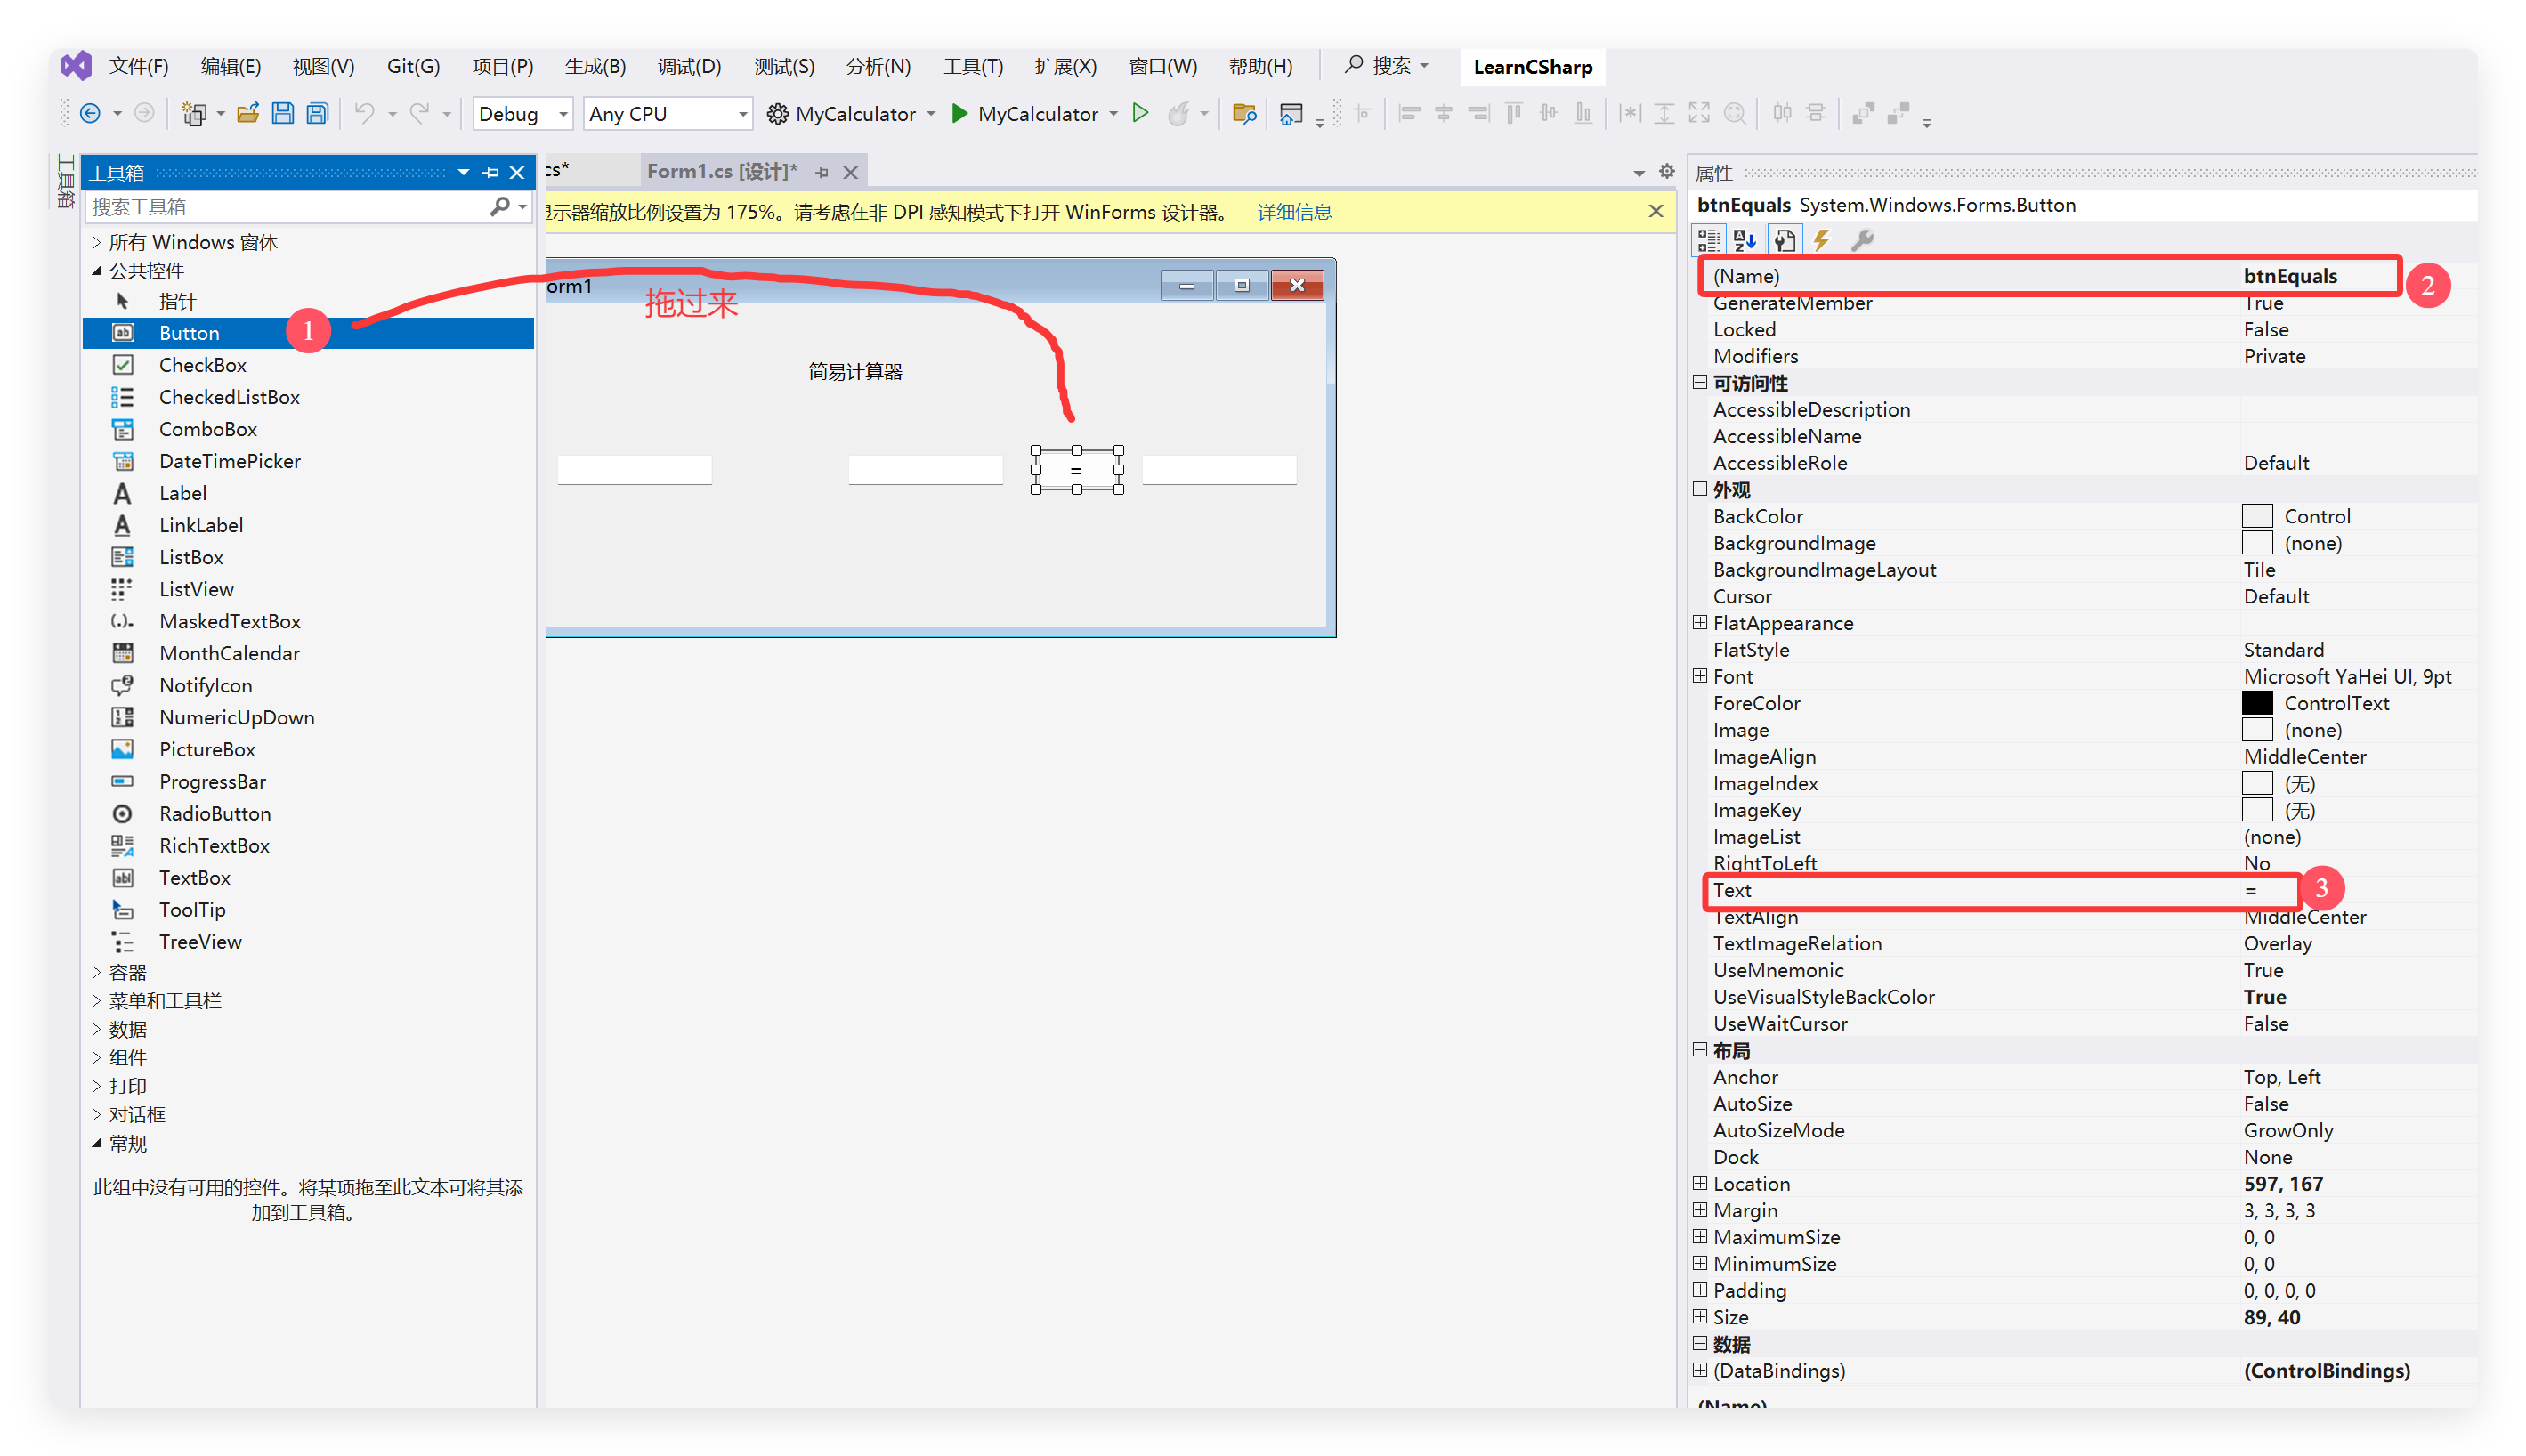Click the bring to front icon
The height and width of the screenshot is (1456, 2526).
[1863, 114]
